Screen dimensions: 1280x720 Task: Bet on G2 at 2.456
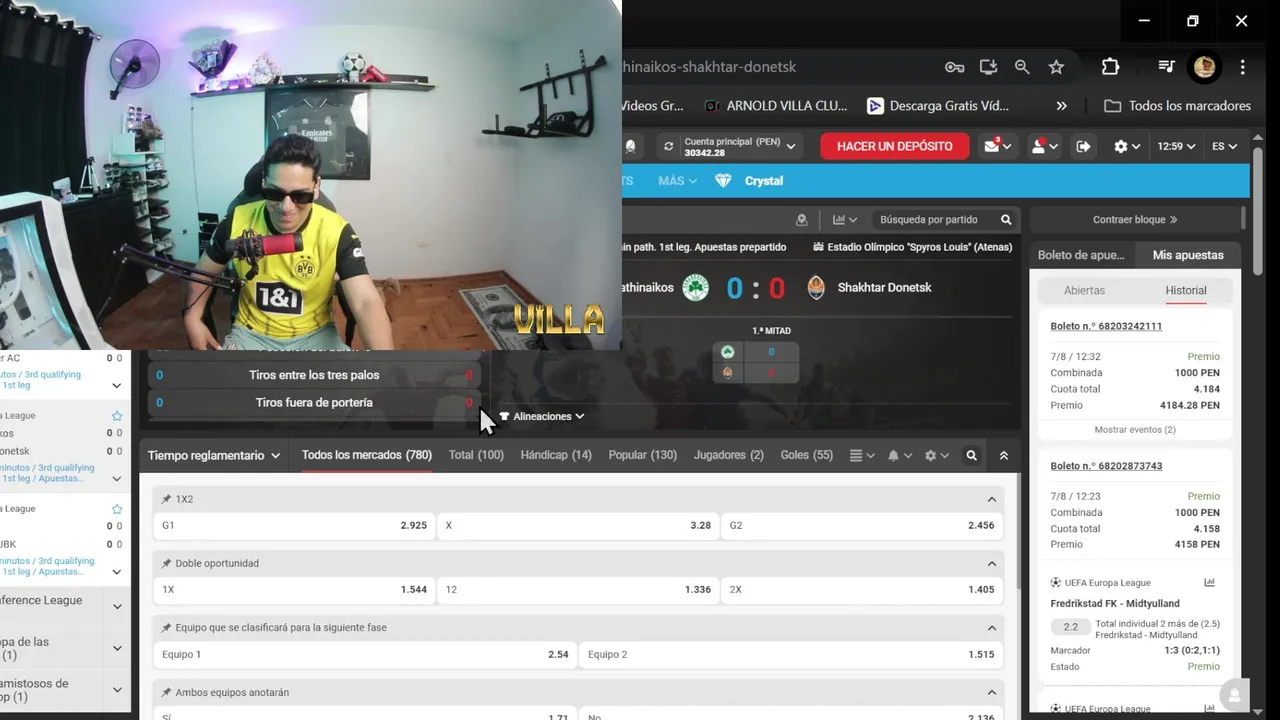tap(862, 525)
